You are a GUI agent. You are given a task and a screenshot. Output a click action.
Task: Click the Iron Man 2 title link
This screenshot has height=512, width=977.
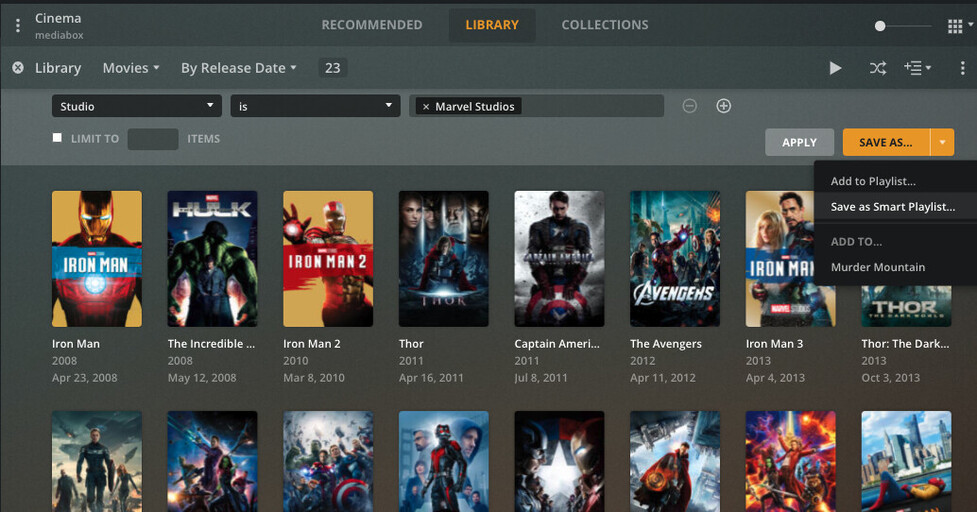click(312, 344)
